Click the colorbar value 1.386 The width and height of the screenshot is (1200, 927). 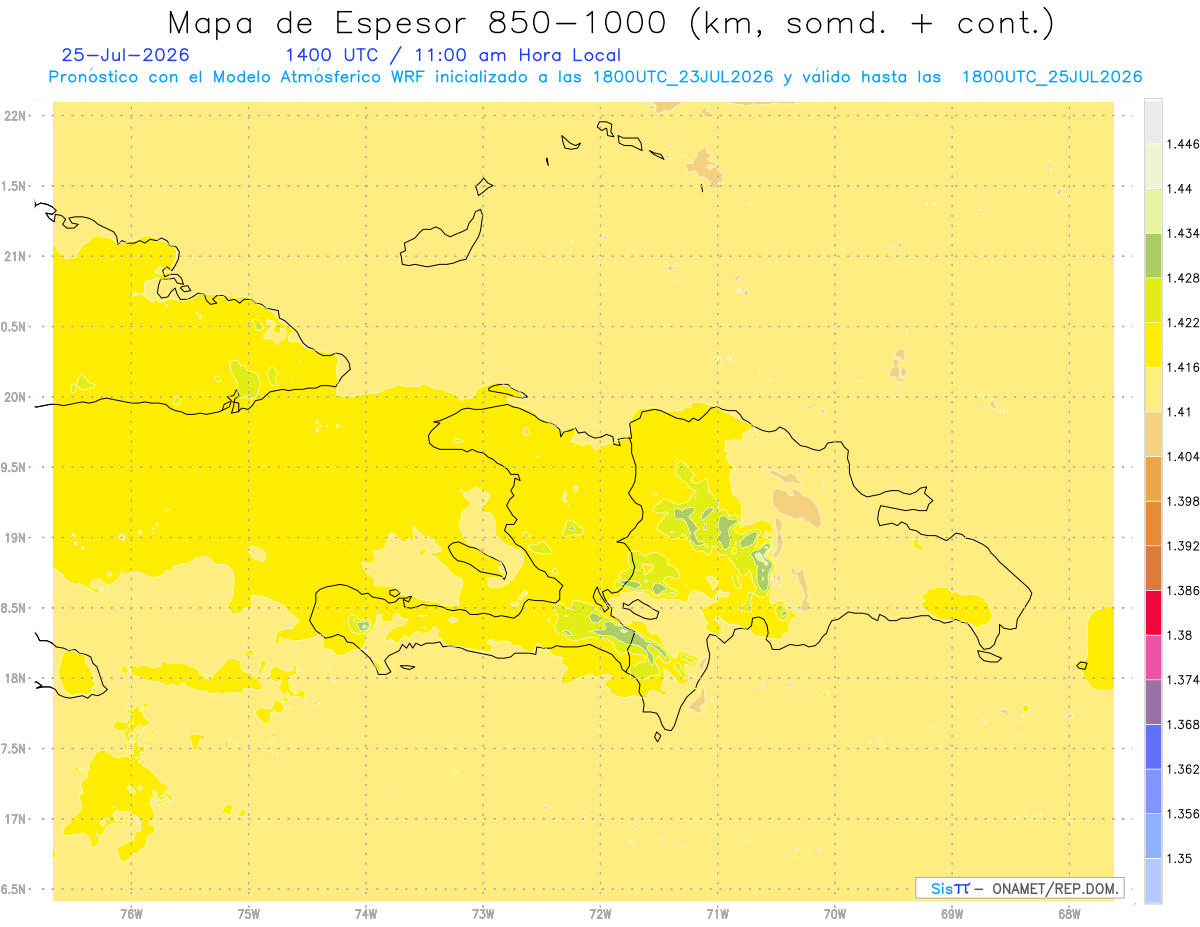click(x=1185, y=591)
